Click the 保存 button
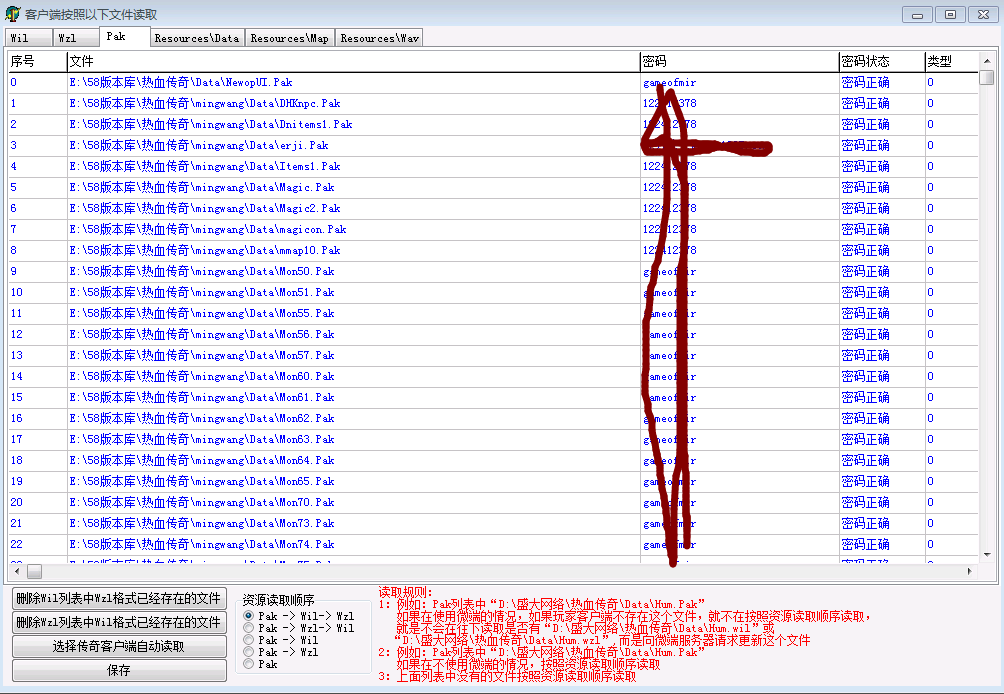Image resolution: width=1004 pixels, height=694 pixels. pos(119,670)
